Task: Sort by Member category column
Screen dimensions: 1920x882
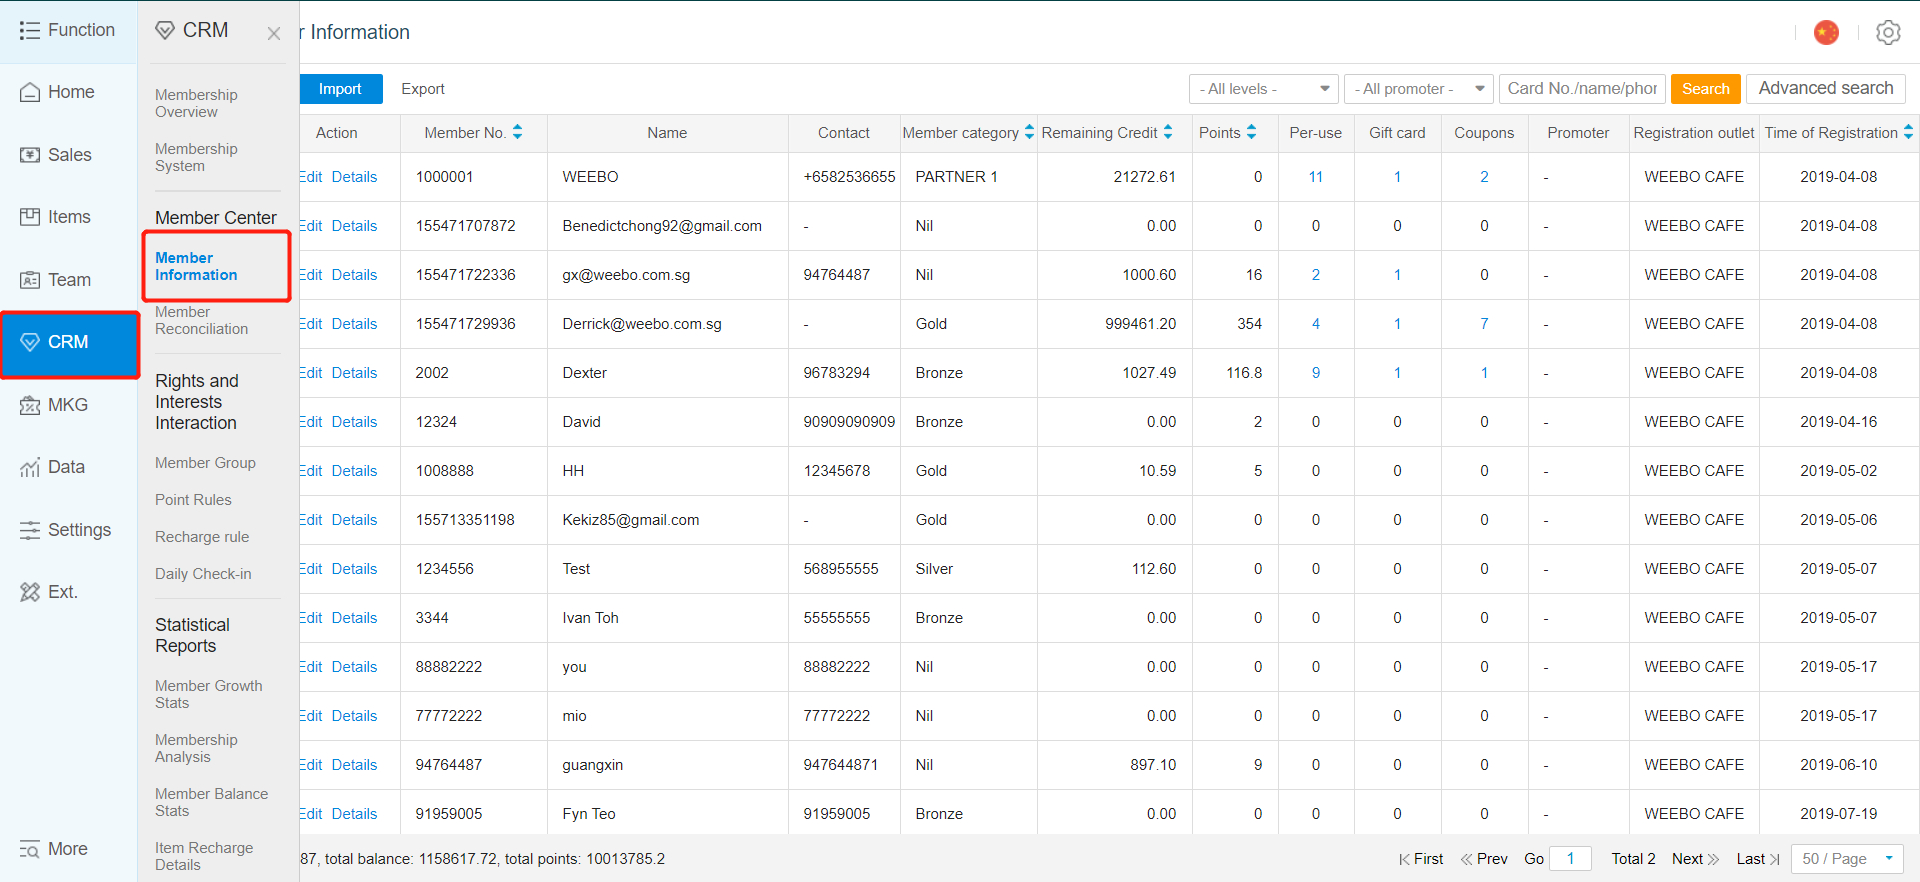Action: [1029, 132]
